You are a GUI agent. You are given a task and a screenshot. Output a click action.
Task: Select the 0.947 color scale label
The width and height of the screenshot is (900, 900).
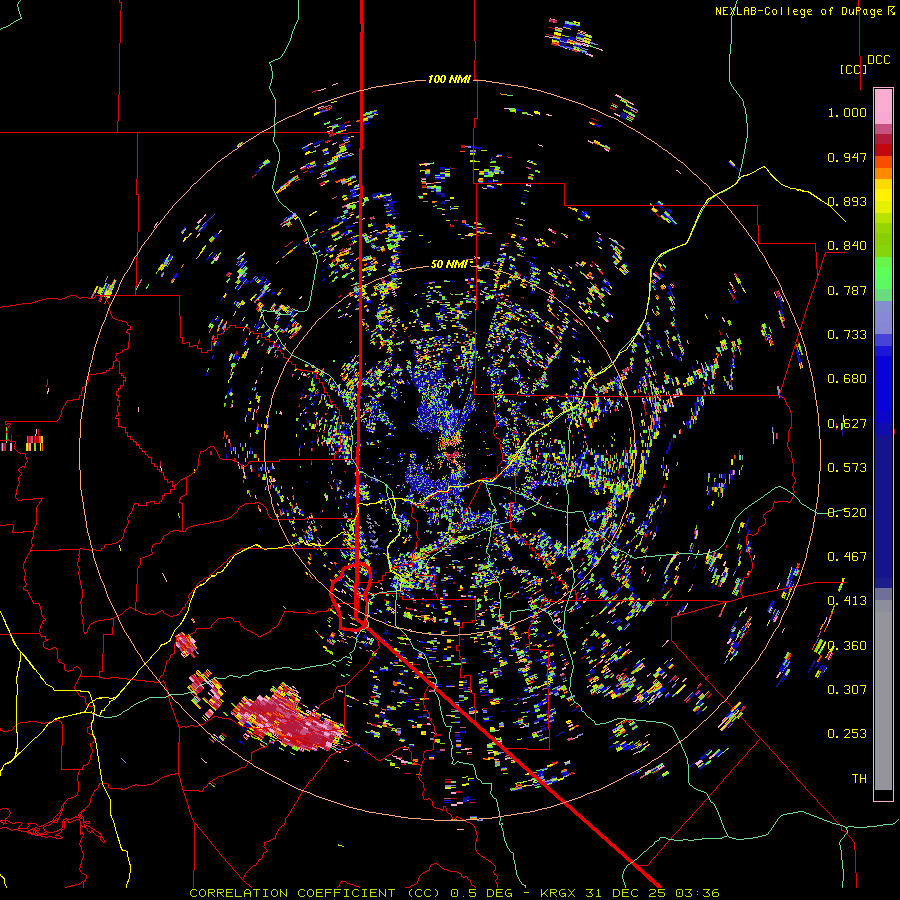(x=847, y=157)
